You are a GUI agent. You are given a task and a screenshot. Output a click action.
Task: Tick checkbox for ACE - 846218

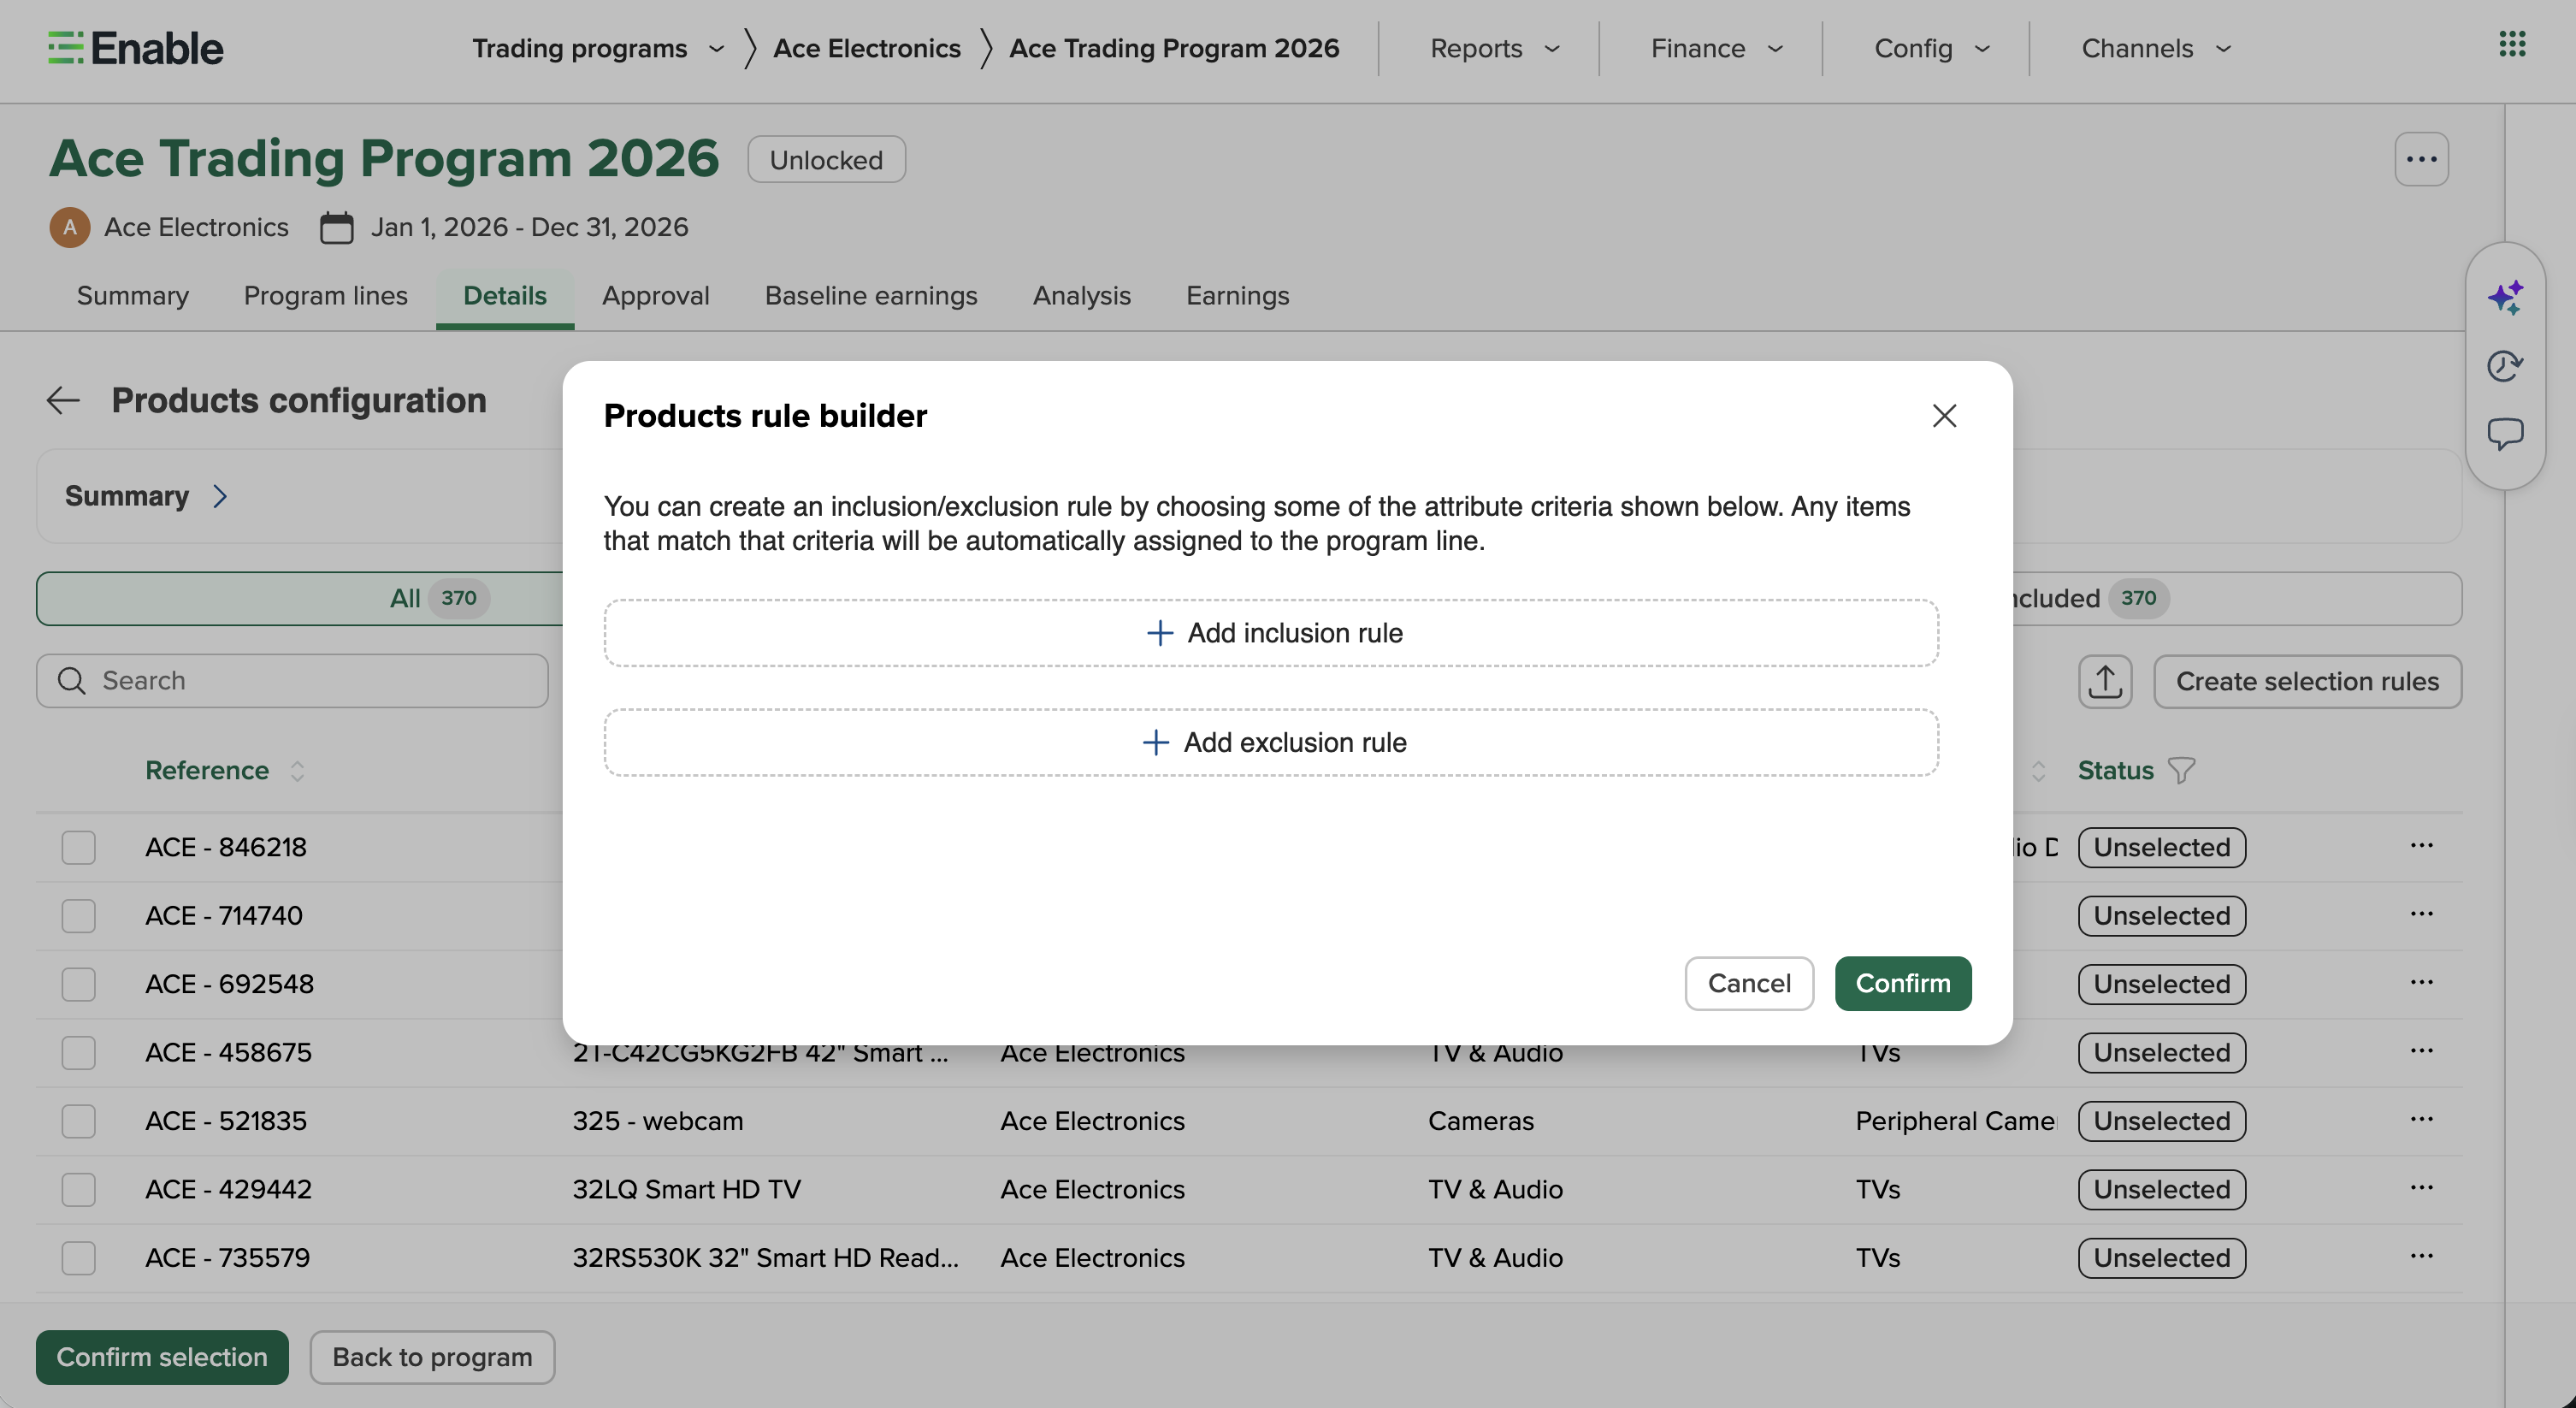(x=78, y=847)
